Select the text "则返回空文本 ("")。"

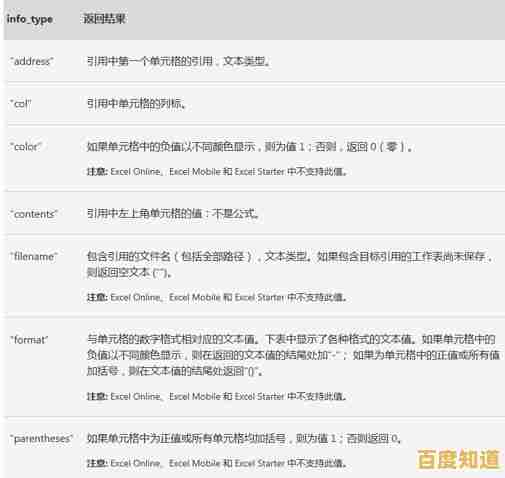(129, 272)
